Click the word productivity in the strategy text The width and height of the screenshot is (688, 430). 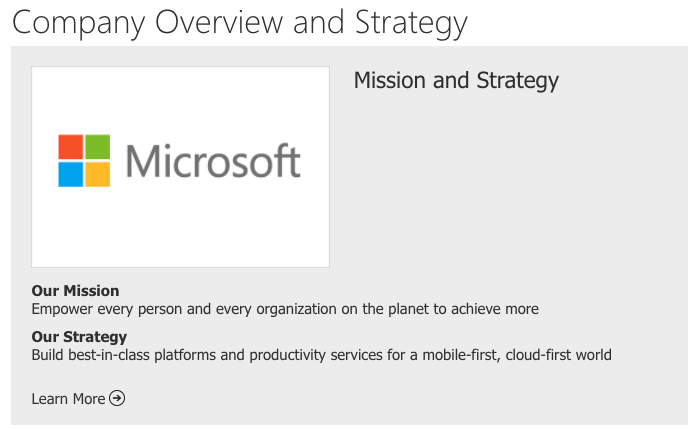pos(287,355)
